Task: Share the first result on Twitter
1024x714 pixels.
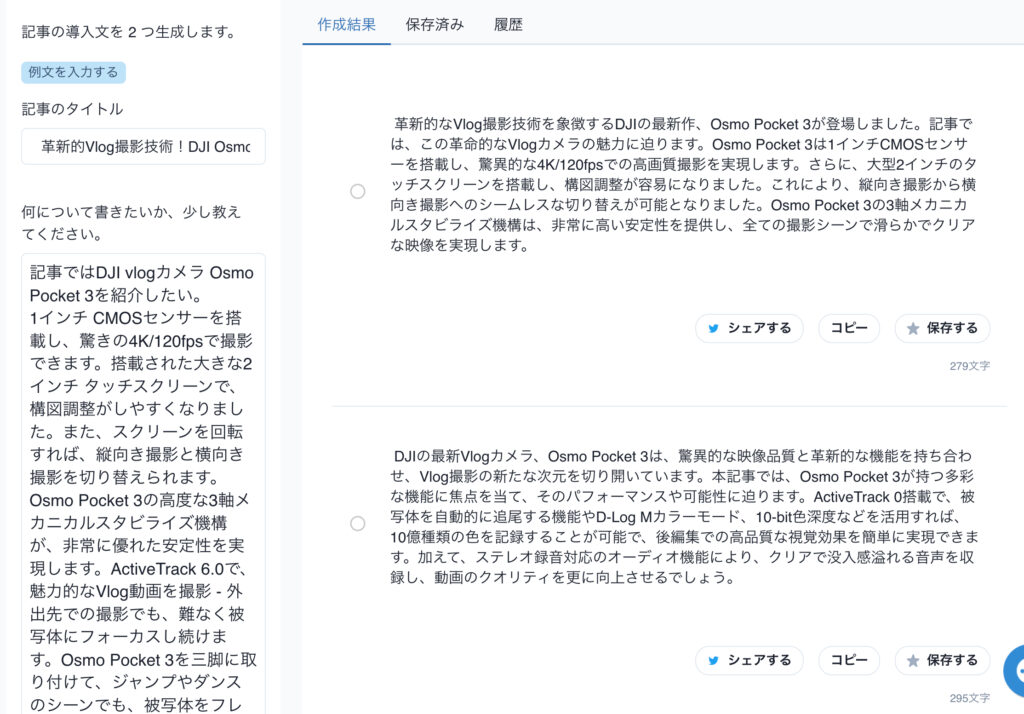Action: click(749, 328)
